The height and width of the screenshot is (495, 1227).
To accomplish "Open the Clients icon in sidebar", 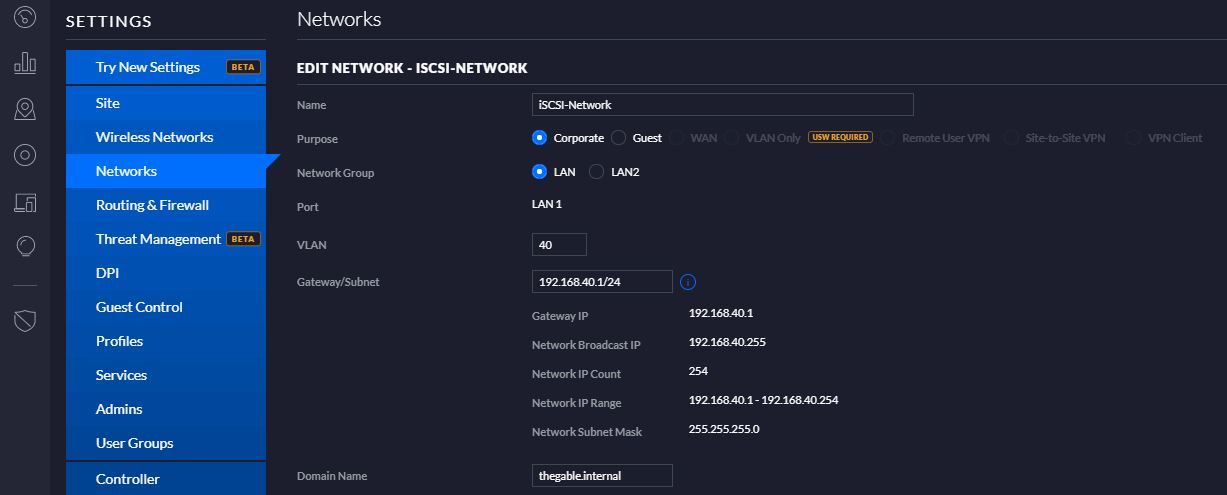I will 25,203.
